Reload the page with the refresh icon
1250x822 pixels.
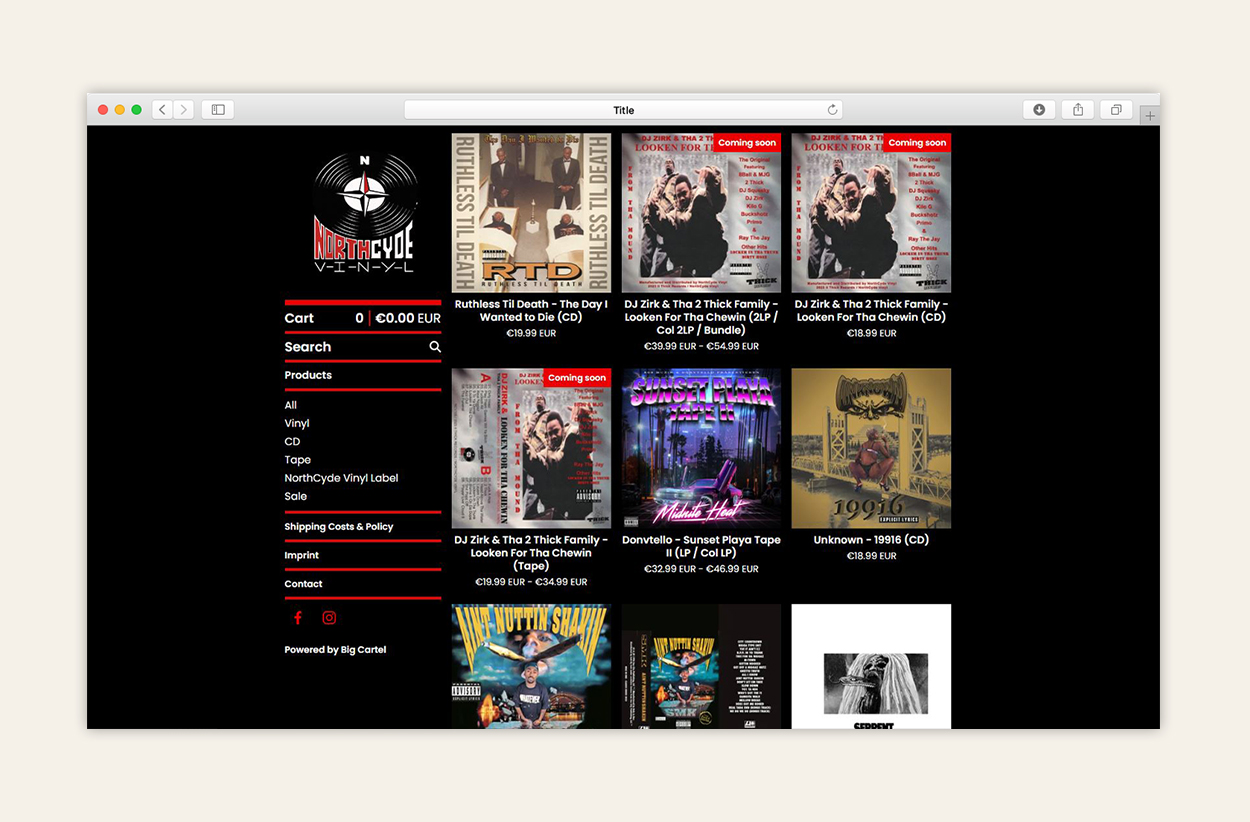832,110
